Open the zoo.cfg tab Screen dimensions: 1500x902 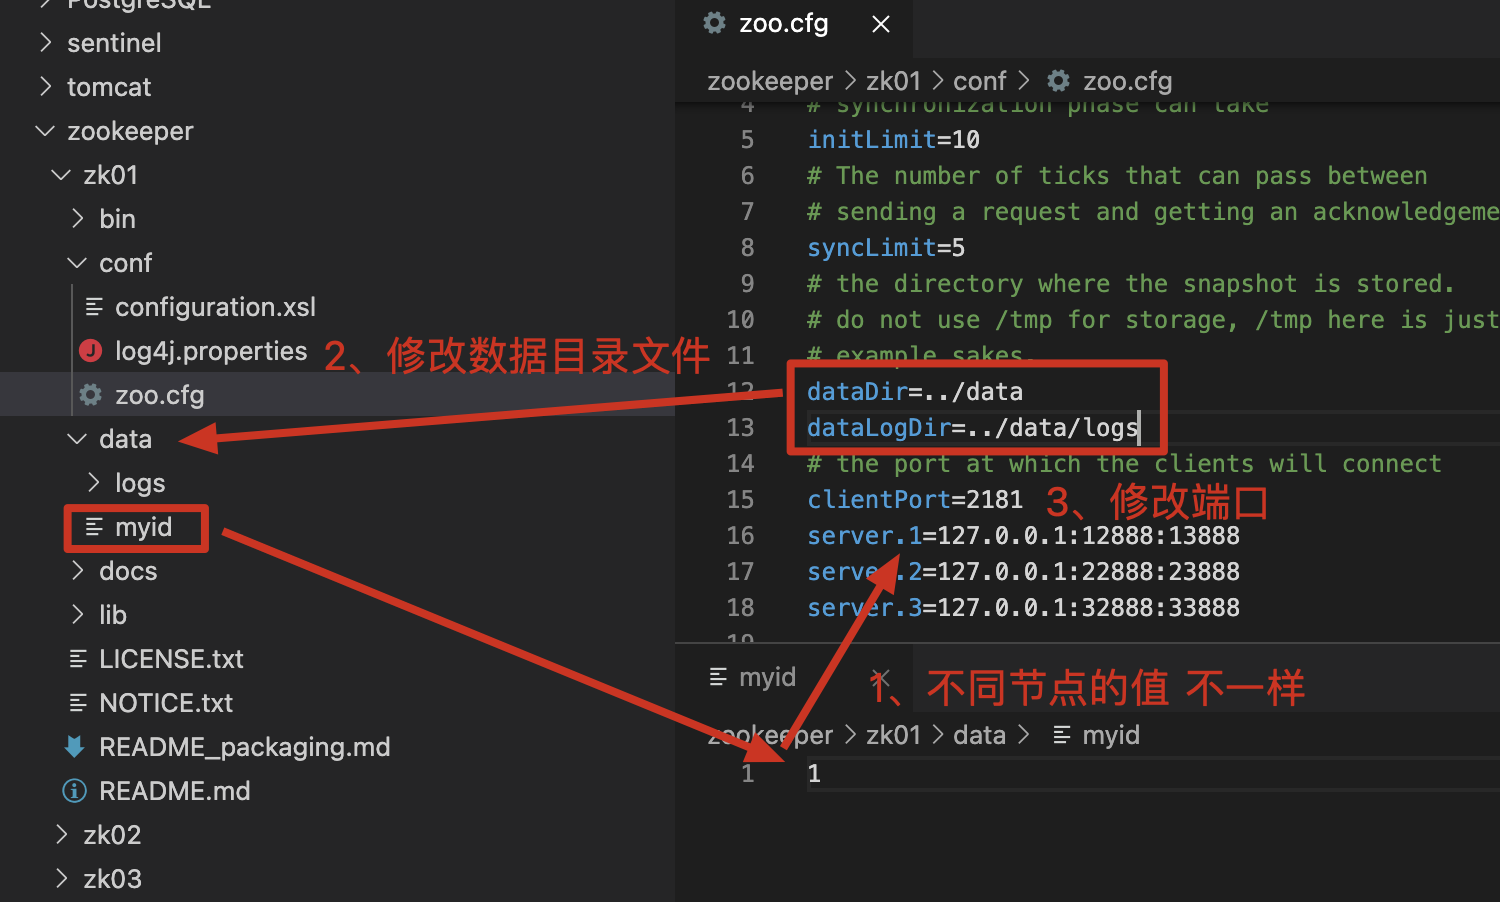[783, 23]
